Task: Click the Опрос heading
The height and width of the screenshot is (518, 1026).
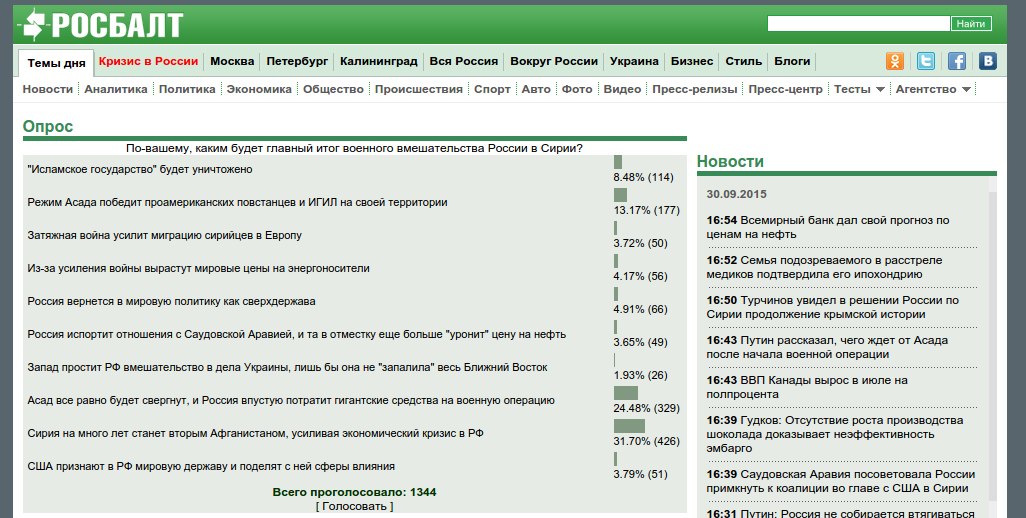Action: point(48,126)
